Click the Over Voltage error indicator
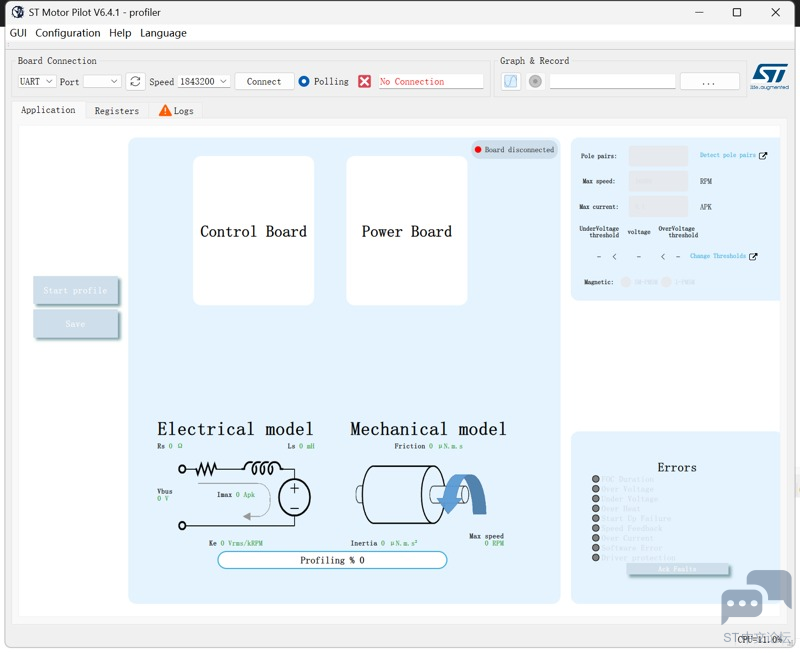This screenshot has width=800, height=653. pyautogui.click(x=595, y=489)
